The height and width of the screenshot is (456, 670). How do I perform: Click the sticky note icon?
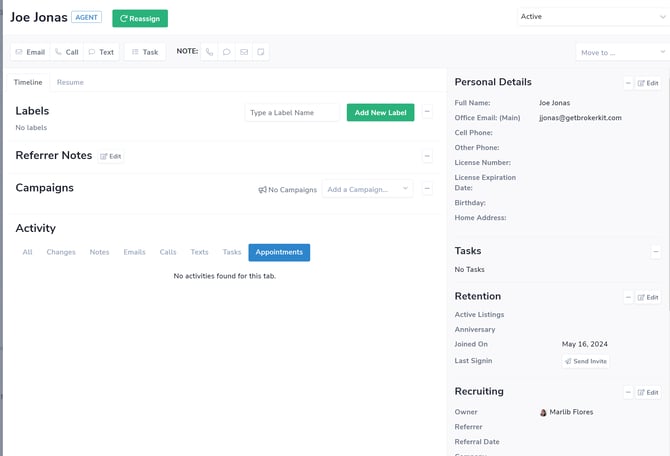pos(261,52)
